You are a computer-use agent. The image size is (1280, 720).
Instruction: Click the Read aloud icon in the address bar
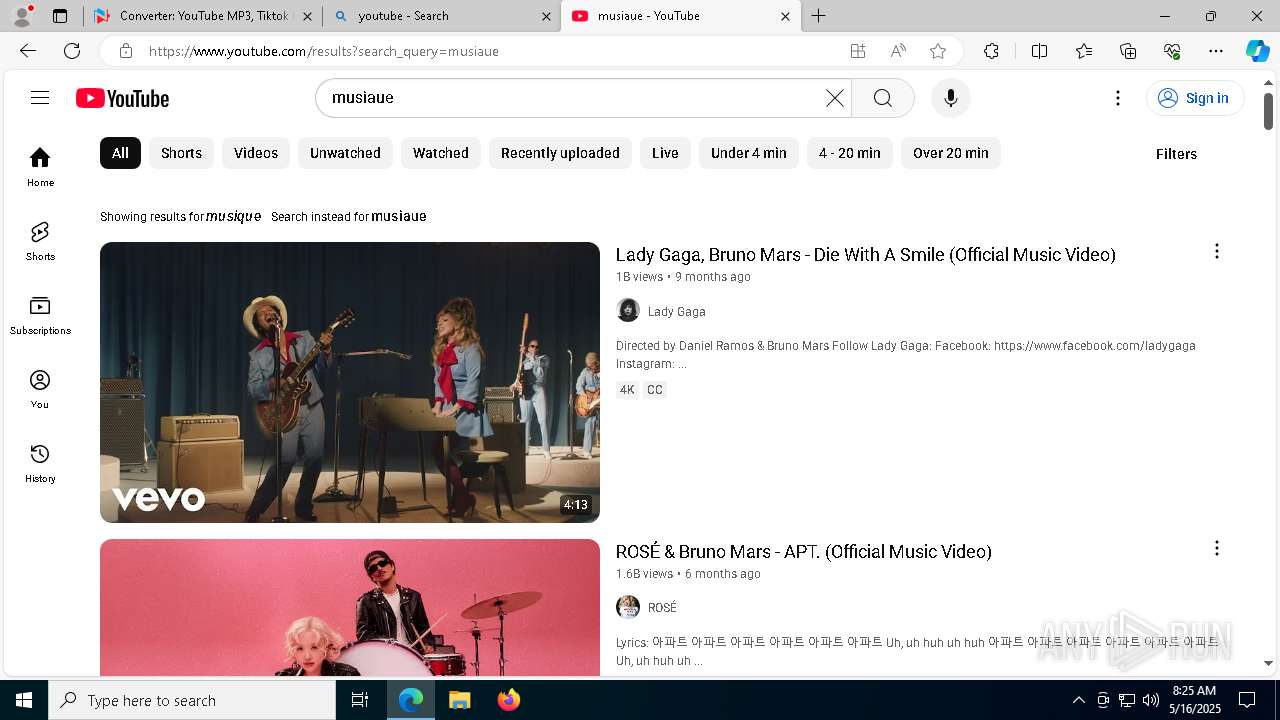[x=898, y=51]
